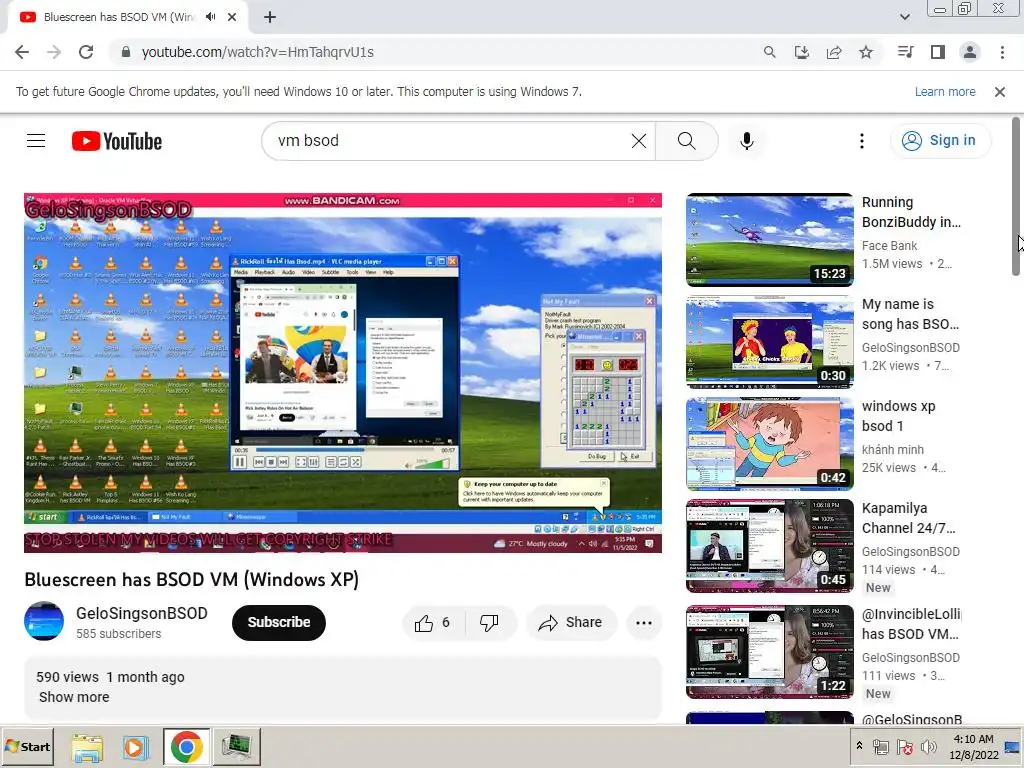The width and height of the screenshot is (1024, 768).
Task: Click the browser forward arrow
Action: pyautogui.click(x=54, y=52)
